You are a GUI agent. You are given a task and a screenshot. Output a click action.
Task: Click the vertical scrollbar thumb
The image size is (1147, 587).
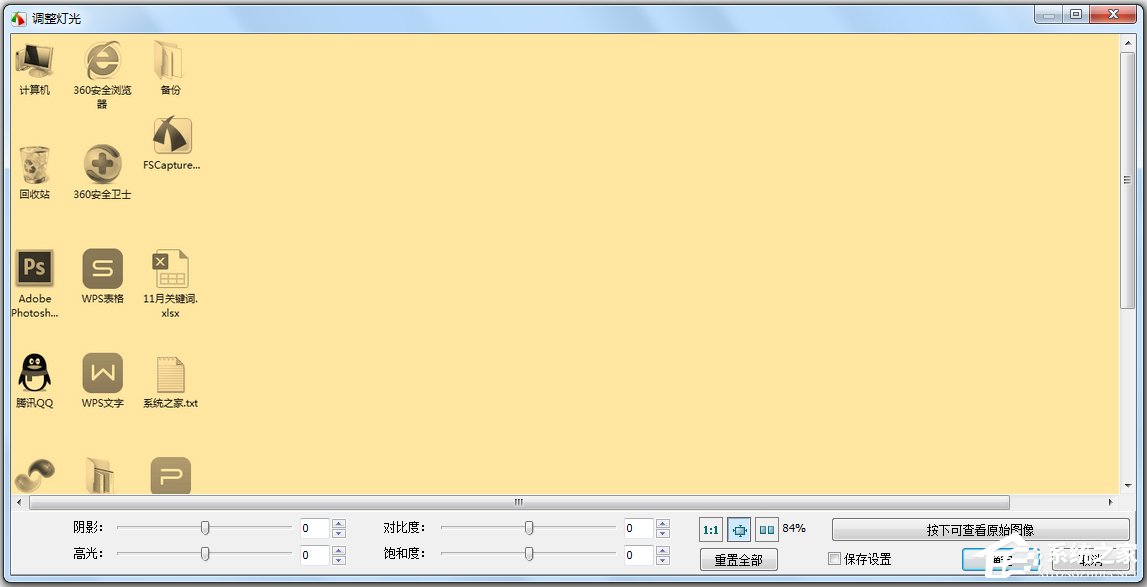click(1127, 179)
